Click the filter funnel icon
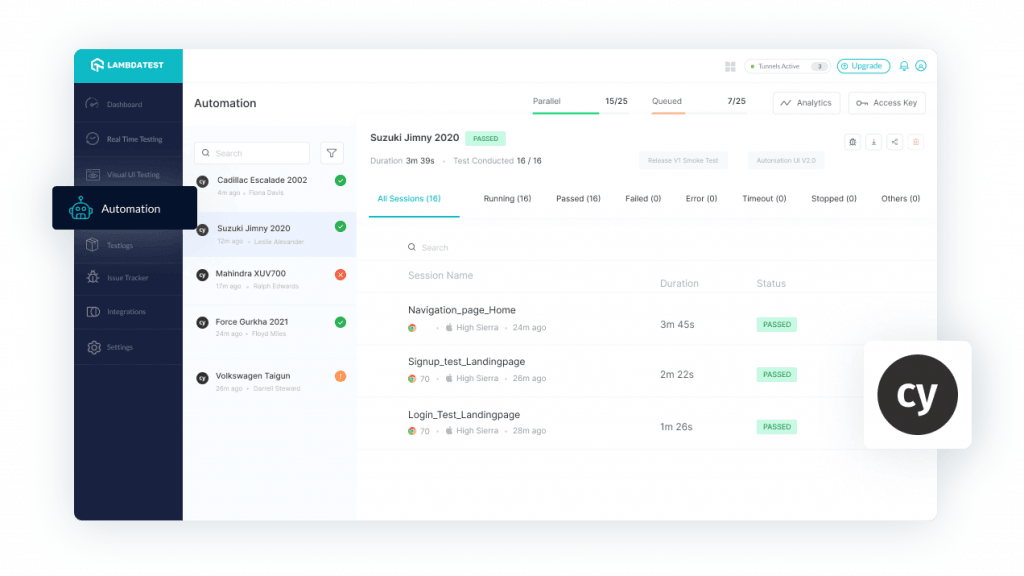This screenshot has width=1024, height=576. pyautogui.click(x=332, y=153)
